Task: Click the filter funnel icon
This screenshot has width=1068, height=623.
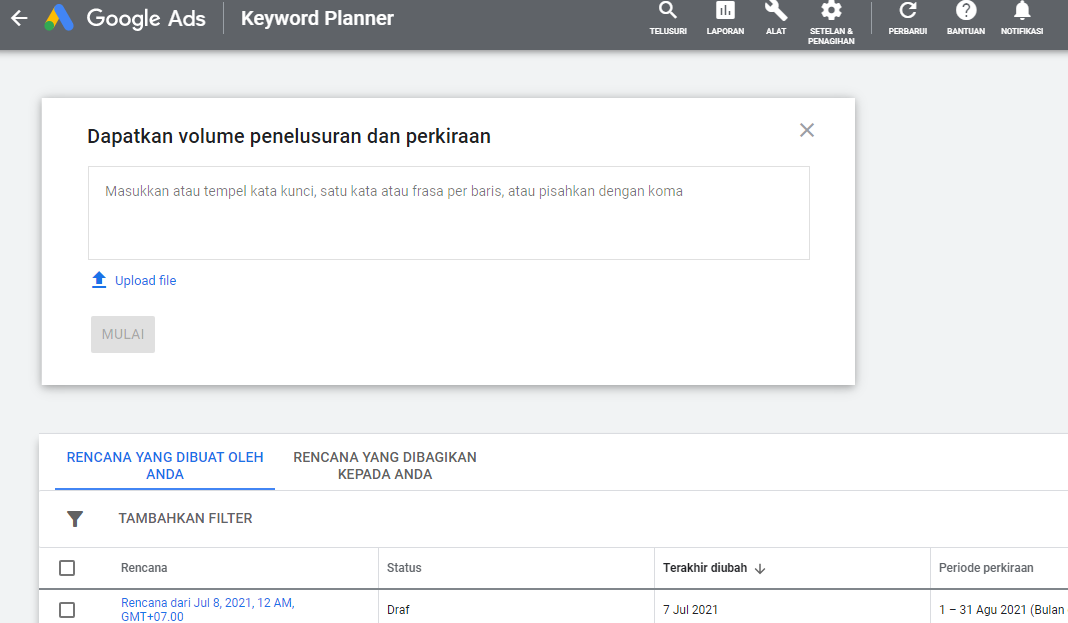Action: (75, 519)
